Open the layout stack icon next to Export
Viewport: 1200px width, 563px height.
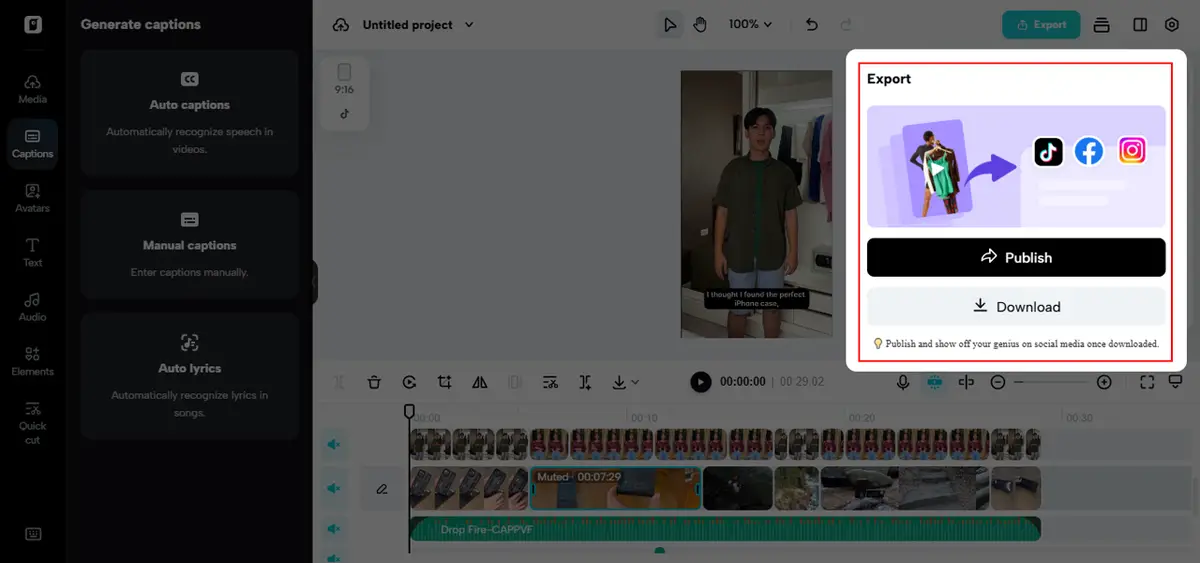[x=1101, y=25]
